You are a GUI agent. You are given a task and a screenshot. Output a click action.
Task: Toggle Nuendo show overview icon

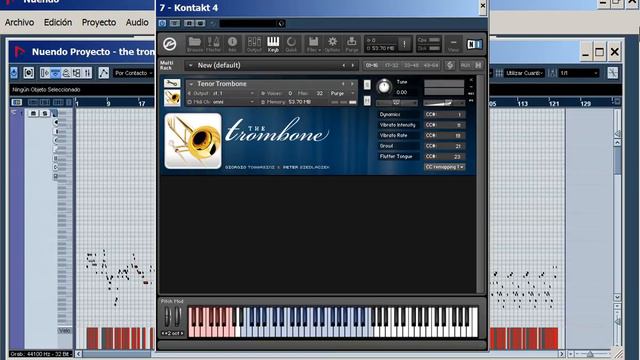coord(66,73)
